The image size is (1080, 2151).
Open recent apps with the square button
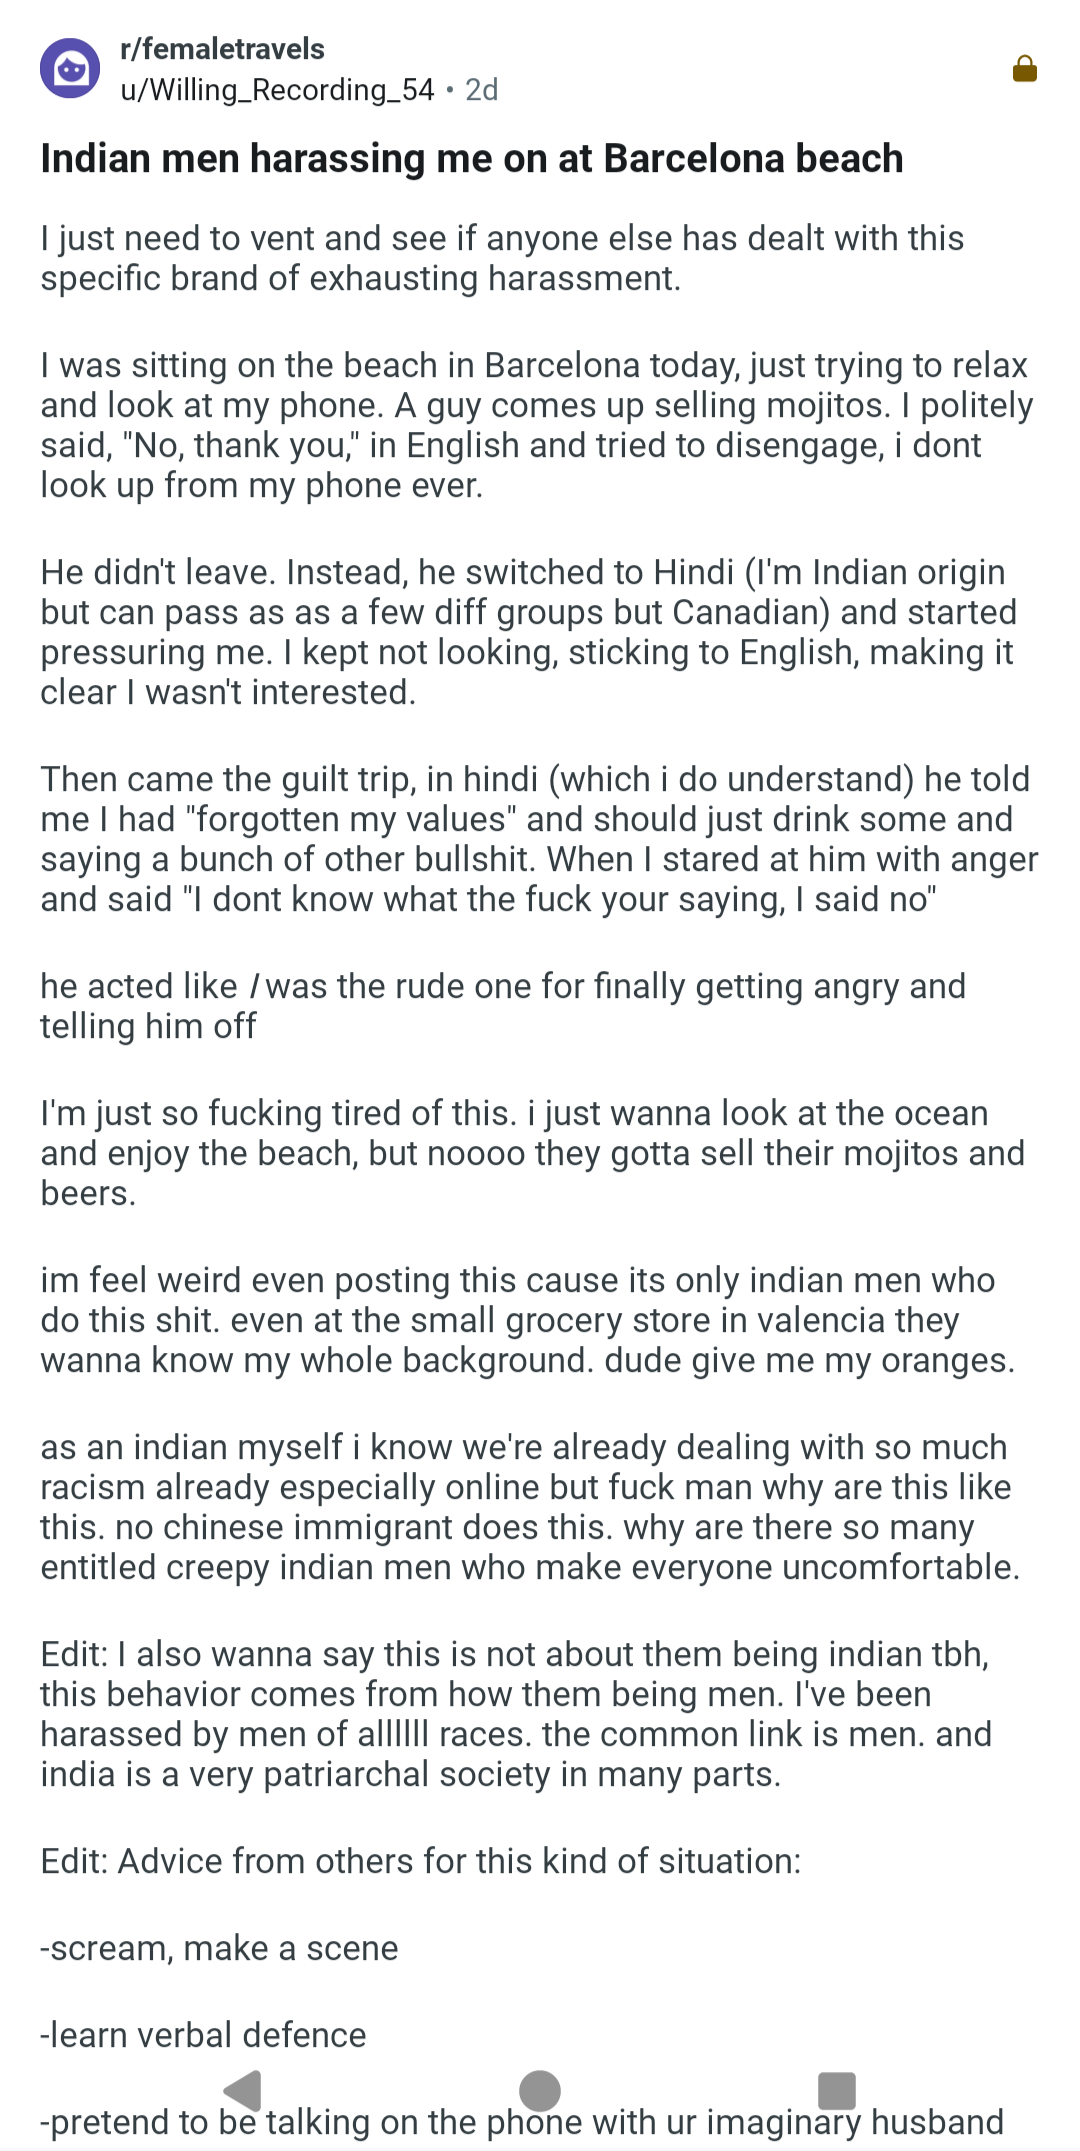(x=836, y=2090)
